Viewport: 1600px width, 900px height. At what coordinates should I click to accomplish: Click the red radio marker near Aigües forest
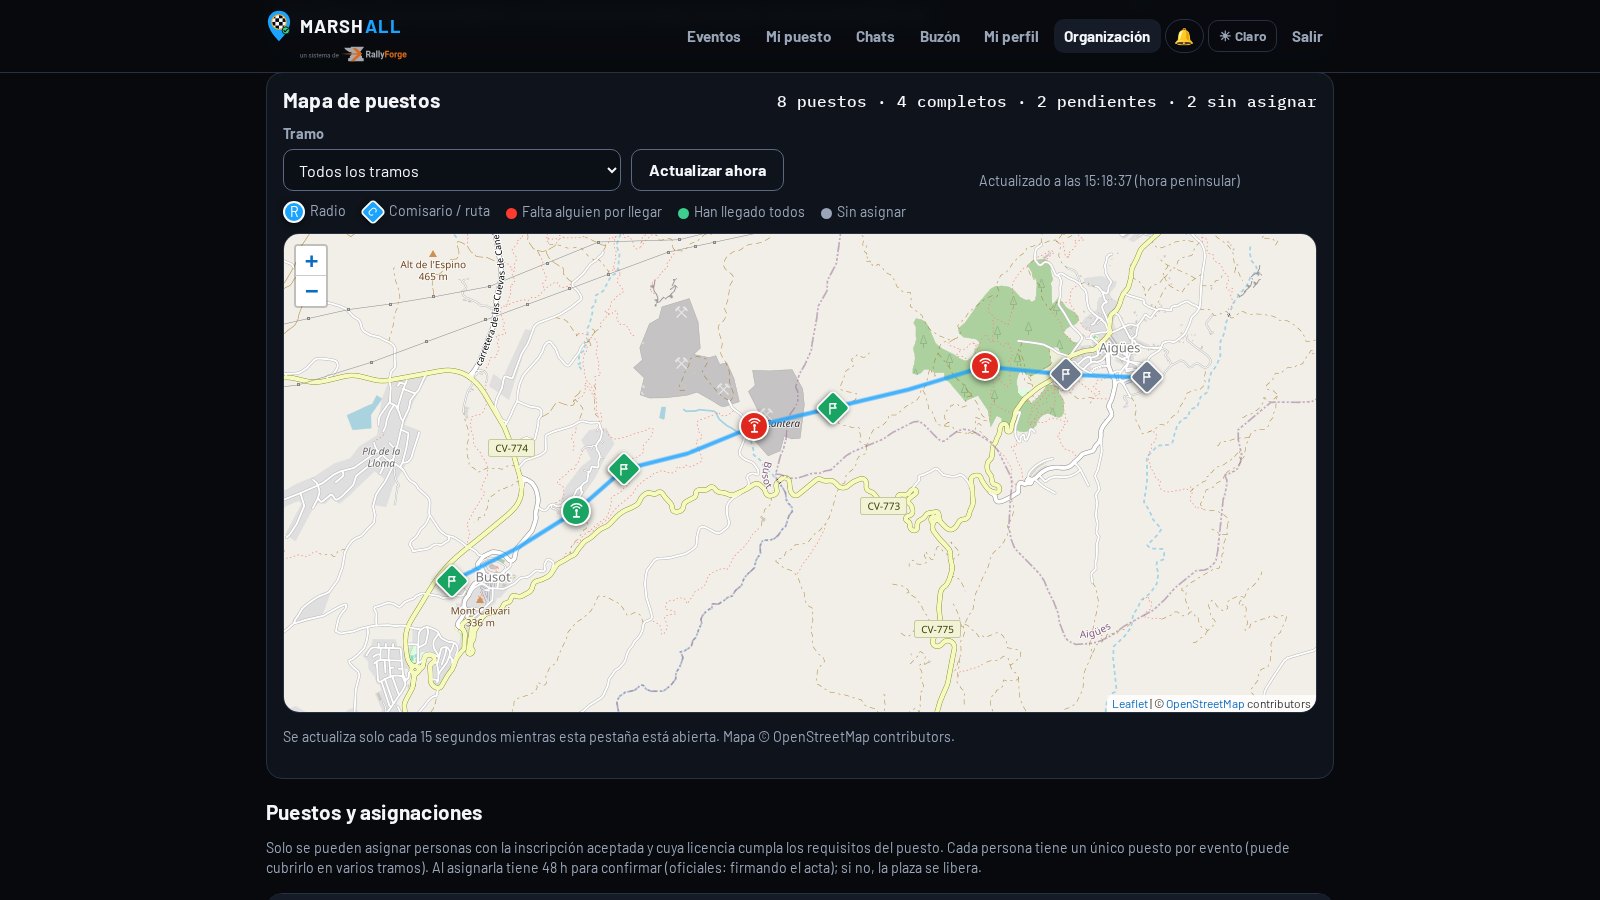click(985, 366)
